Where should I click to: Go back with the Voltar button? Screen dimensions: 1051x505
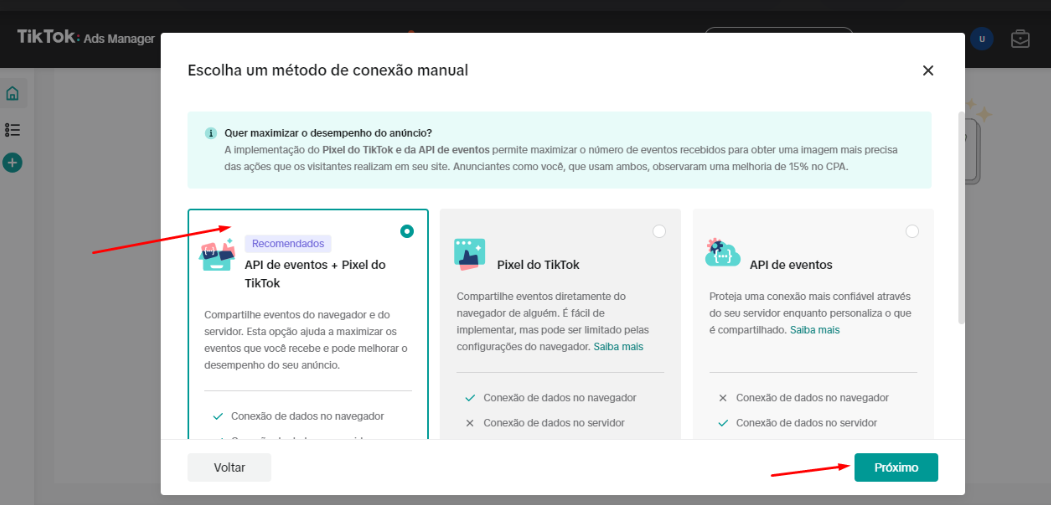[229, 467]
